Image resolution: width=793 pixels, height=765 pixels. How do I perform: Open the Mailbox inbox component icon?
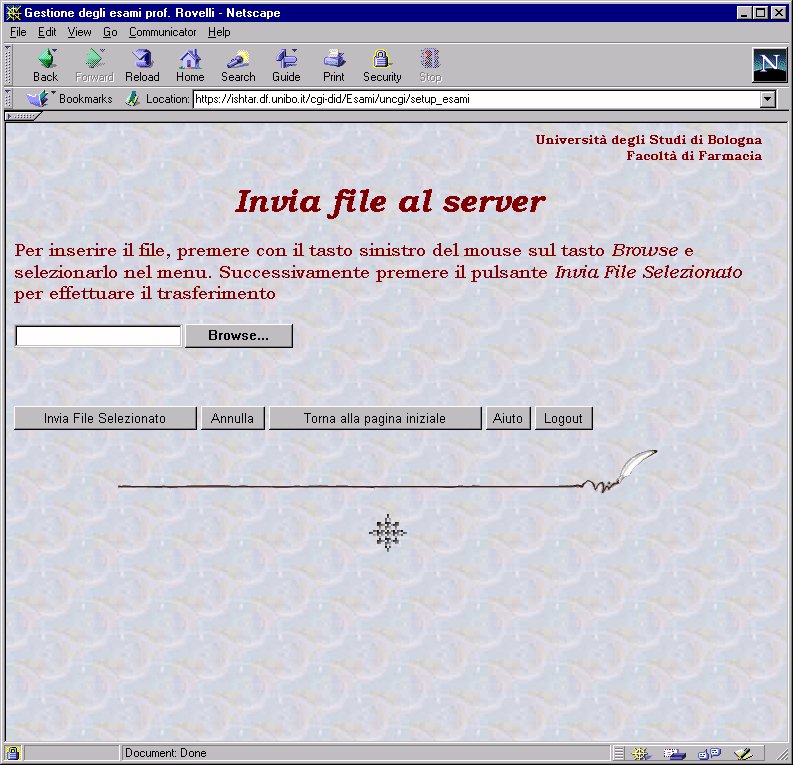(x=675, y=754)
